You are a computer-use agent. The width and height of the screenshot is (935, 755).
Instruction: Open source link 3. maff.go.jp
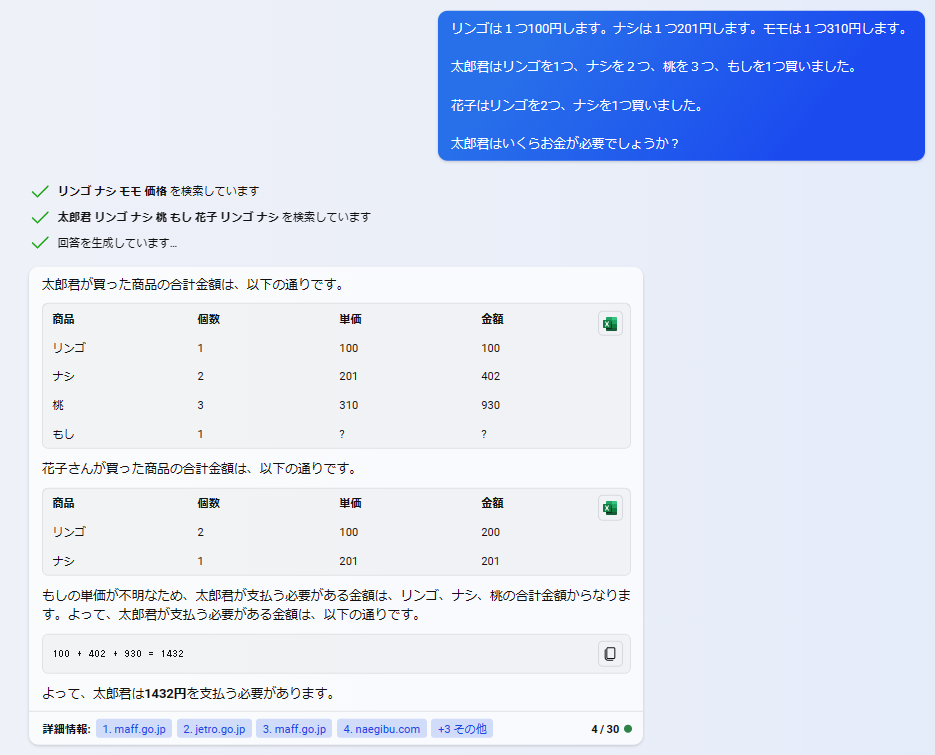tap(294, 729)
